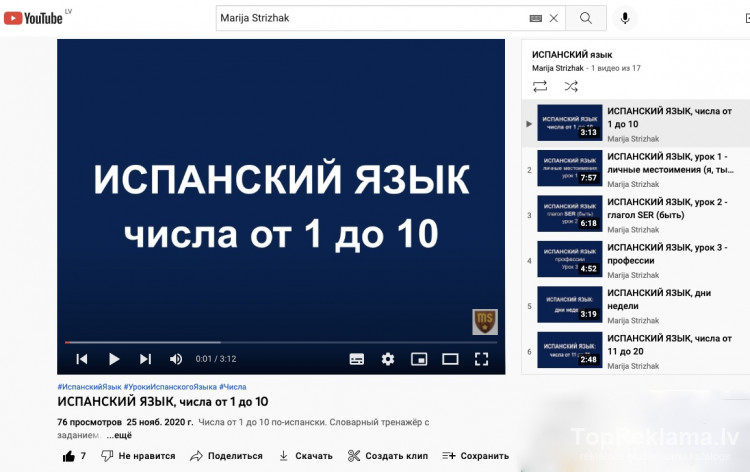Start voice search with the microphone icon
The width and height of the screenshot is (750, 472).
[626, 18]
